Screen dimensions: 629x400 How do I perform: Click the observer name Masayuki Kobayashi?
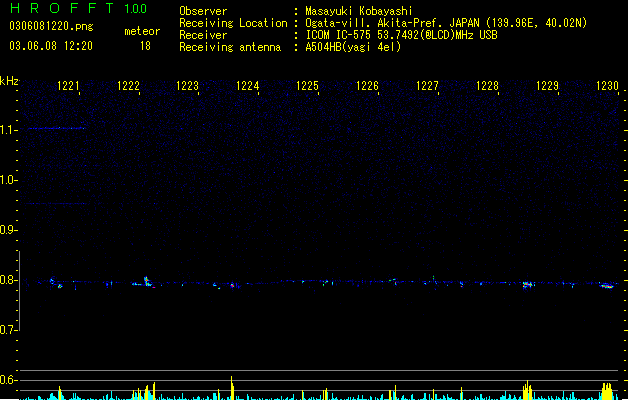point(359,11)
